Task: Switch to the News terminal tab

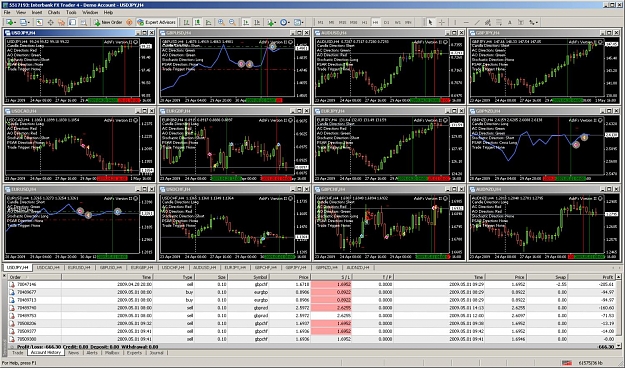Action: [73, 353]
